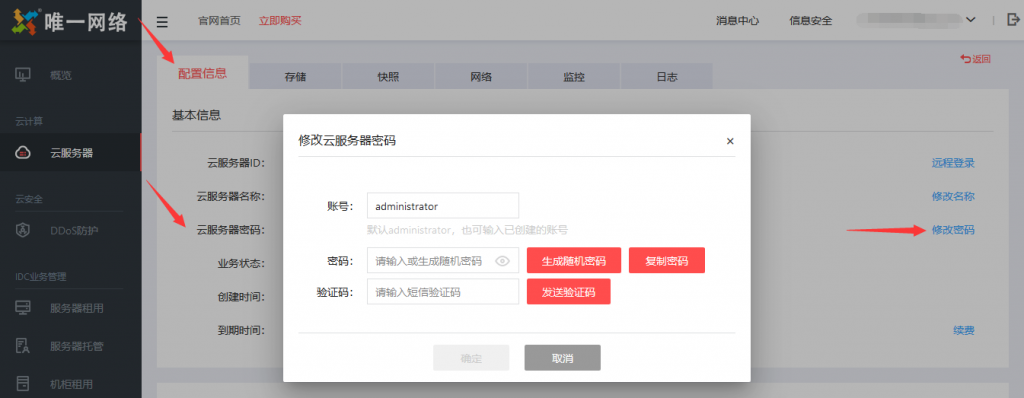This screenshot has height=398, width=1024.
Task: Click the 续费 renewal link
Action: tap(964, 331)
